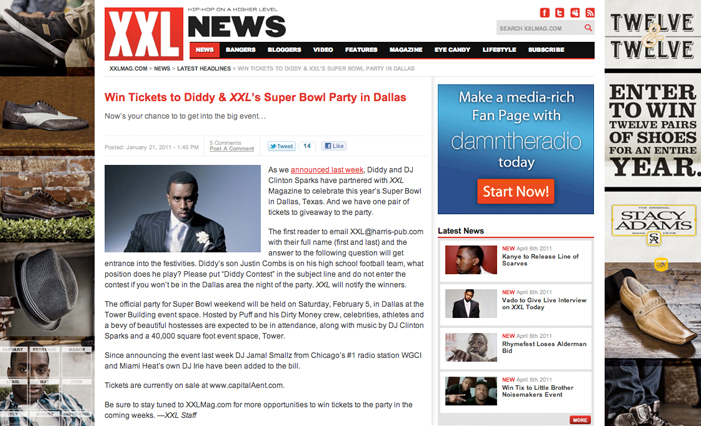
Task: Open the Bangers menu item
Action: point(241,50)
